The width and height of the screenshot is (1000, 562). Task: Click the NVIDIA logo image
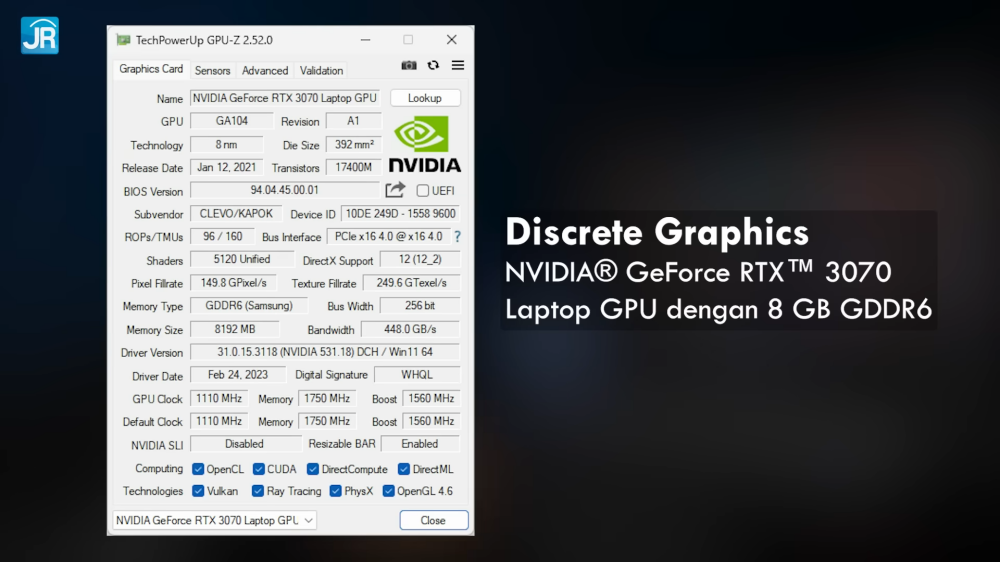(425, 144)
